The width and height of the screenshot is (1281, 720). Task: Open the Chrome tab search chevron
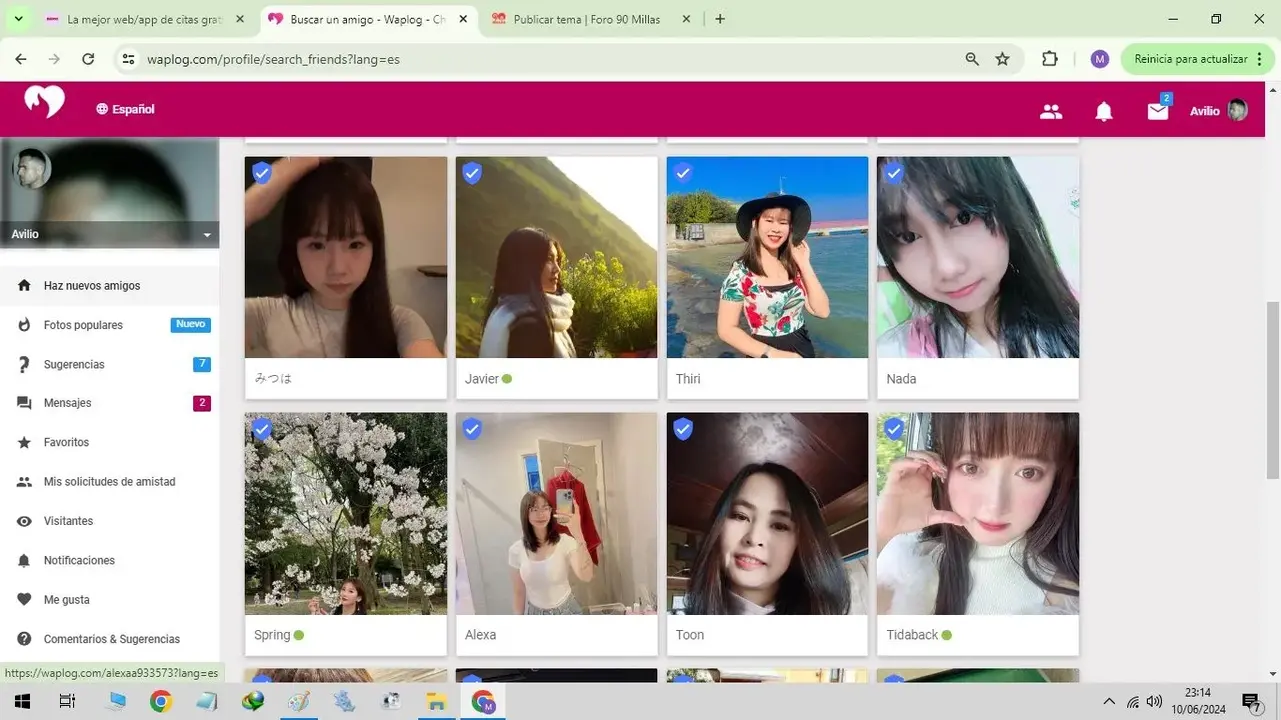pyautogui.click(x=19, y=19)
